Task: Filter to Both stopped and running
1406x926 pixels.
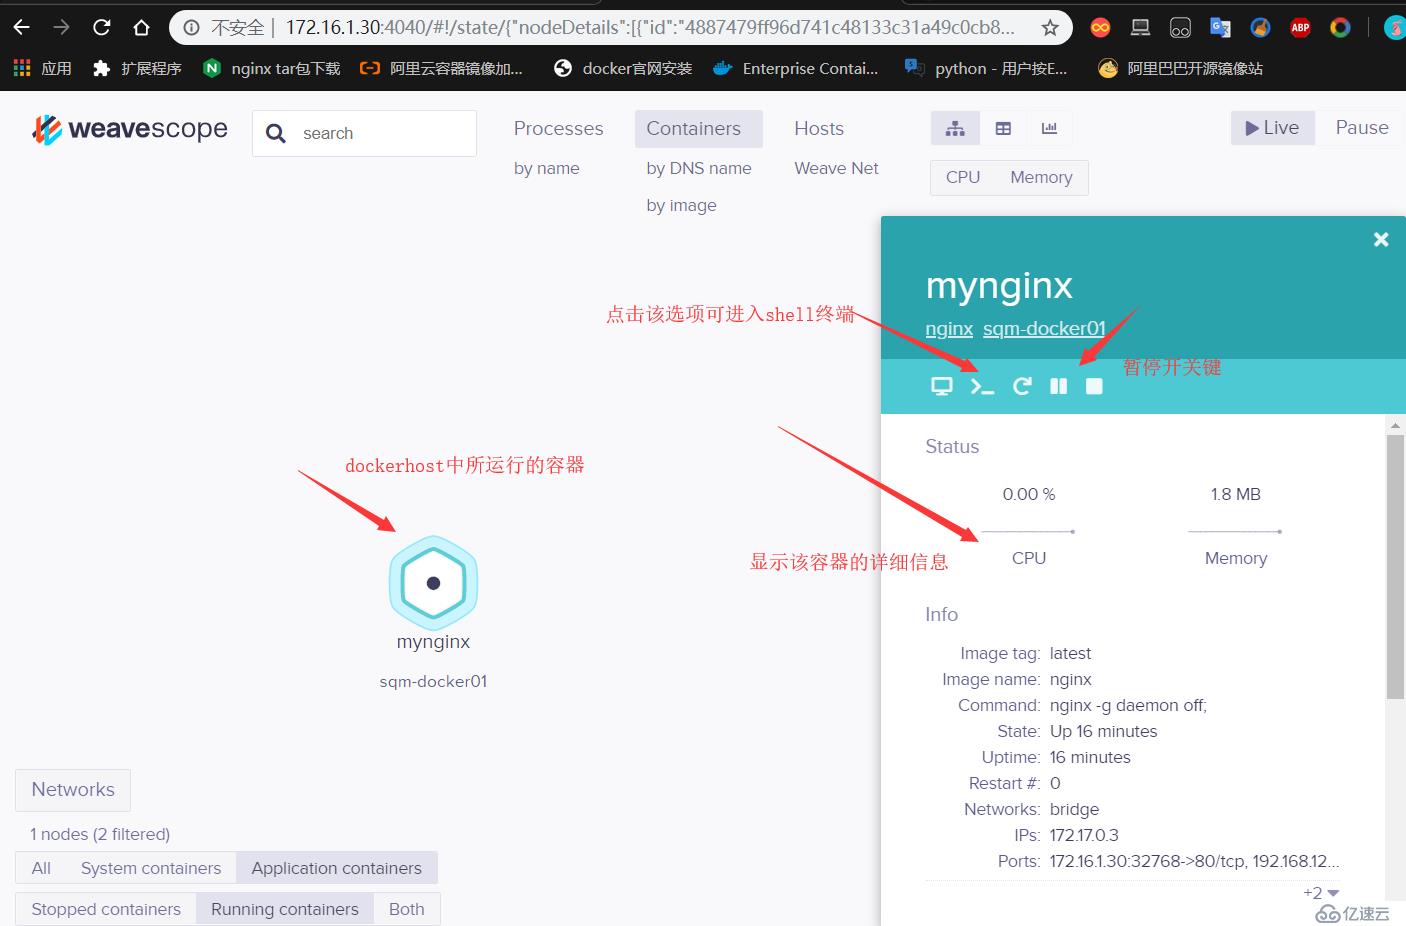Action: (x=407, y=909)
